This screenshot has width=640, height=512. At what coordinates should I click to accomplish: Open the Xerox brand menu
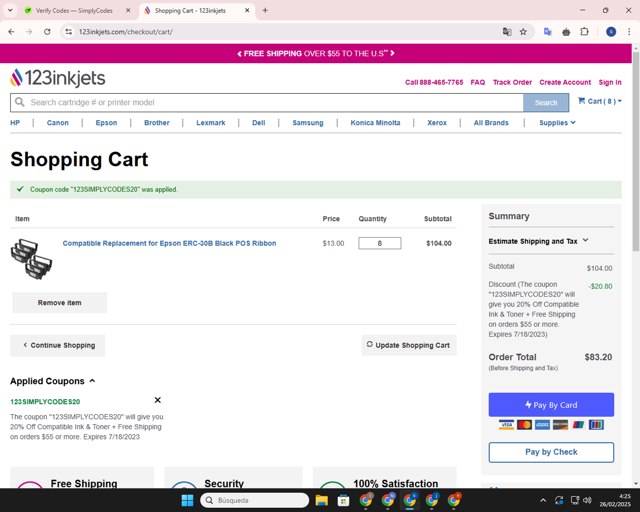437,123
